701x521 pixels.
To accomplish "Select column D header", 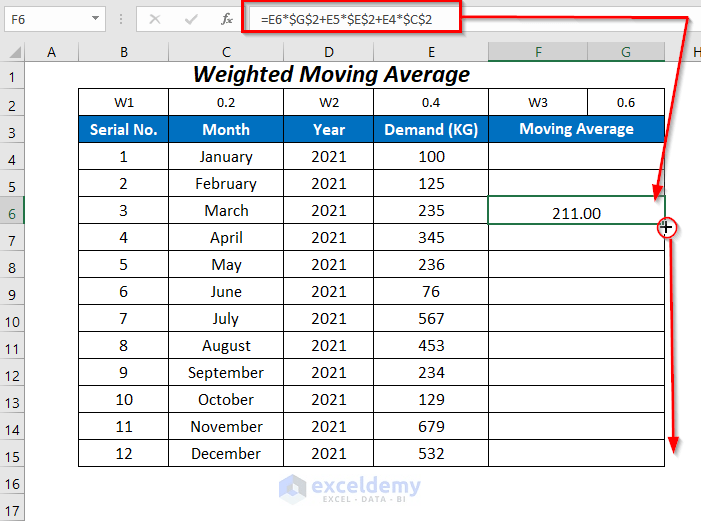I will point(329,52).
